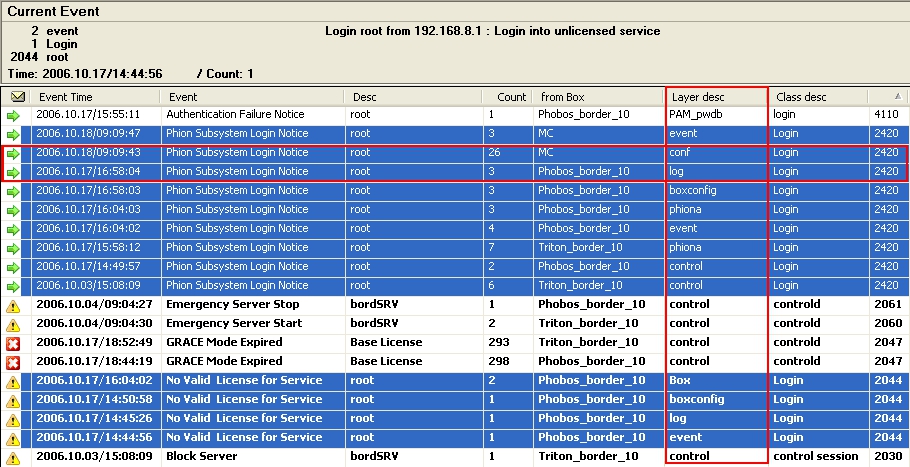Click warning triangle icon beside Block Server event
The image size is (910, 467).
tap(14, 457)
